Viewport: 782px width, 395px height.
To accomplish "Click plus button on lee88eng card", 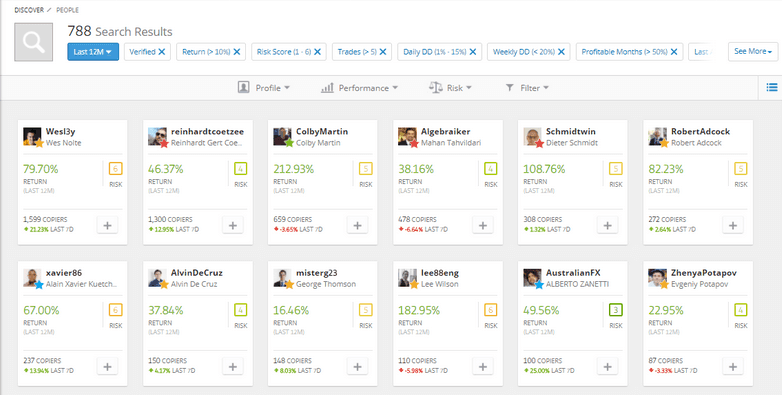I will pos(482,367).
